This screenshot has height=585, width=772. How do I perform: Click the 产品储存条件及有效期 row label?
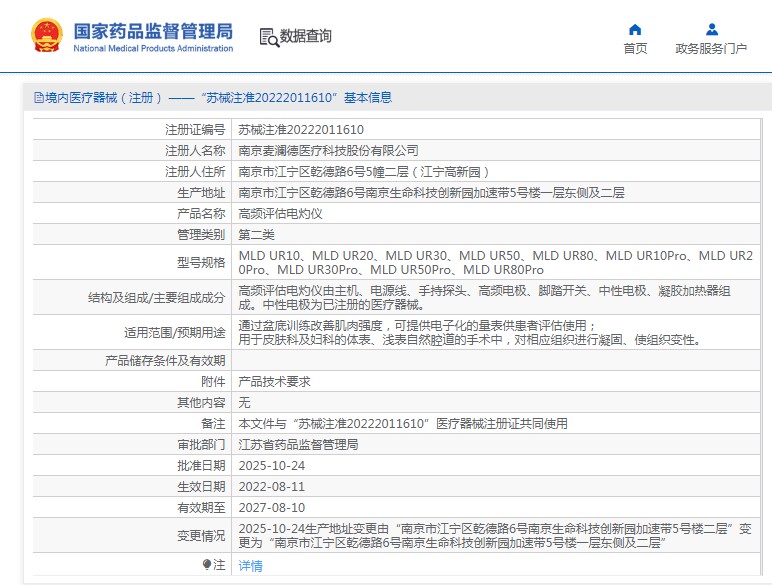(x=165, y=360)
